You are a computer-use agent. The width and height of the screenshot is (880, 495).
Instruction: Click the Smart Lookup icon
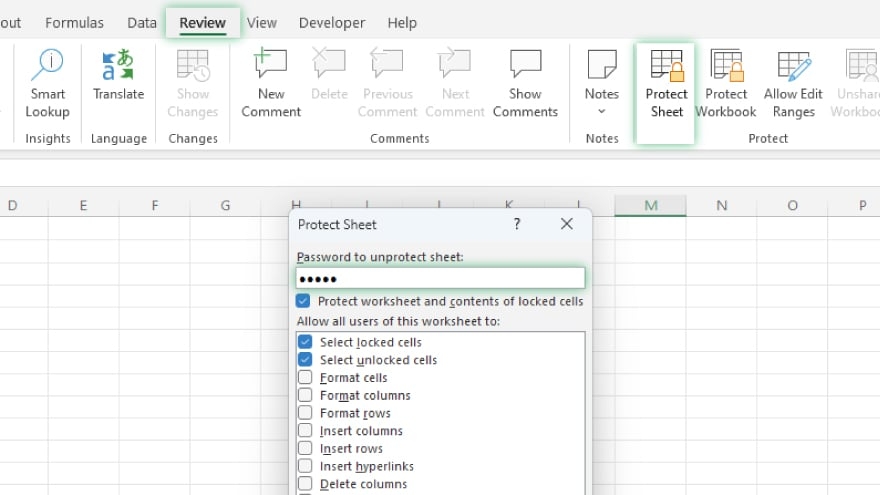[47, 66]
